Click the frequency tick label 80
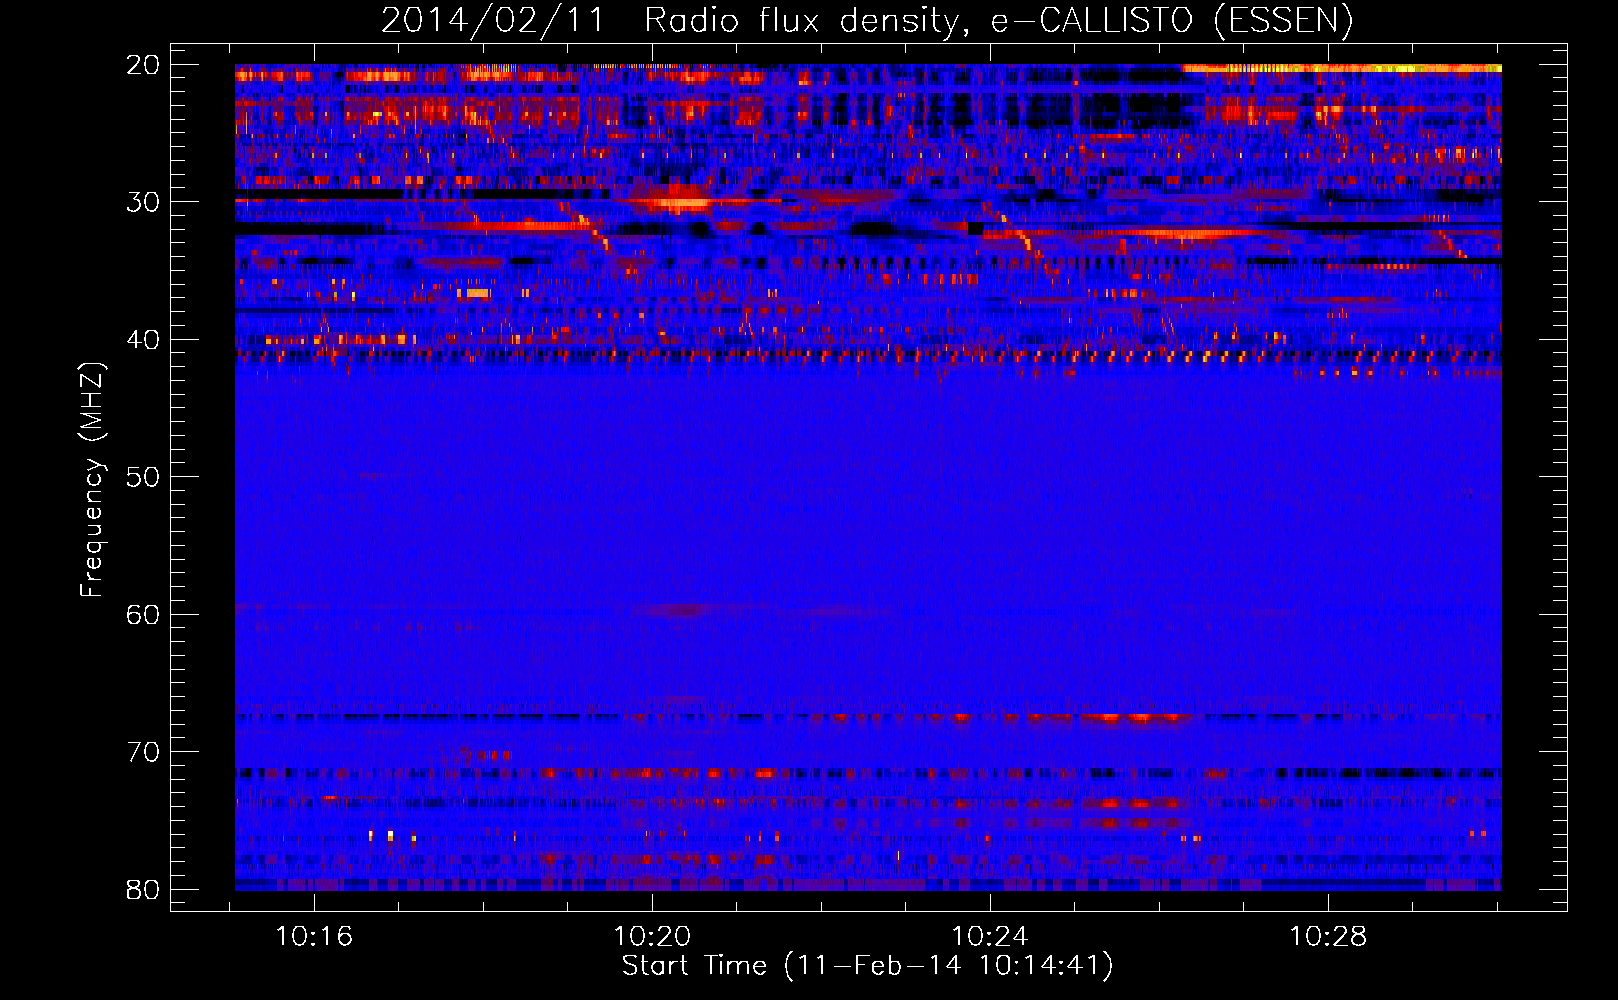This screenshot has height=1000, width=1618. pyautogui.click(x=143, y=890)
